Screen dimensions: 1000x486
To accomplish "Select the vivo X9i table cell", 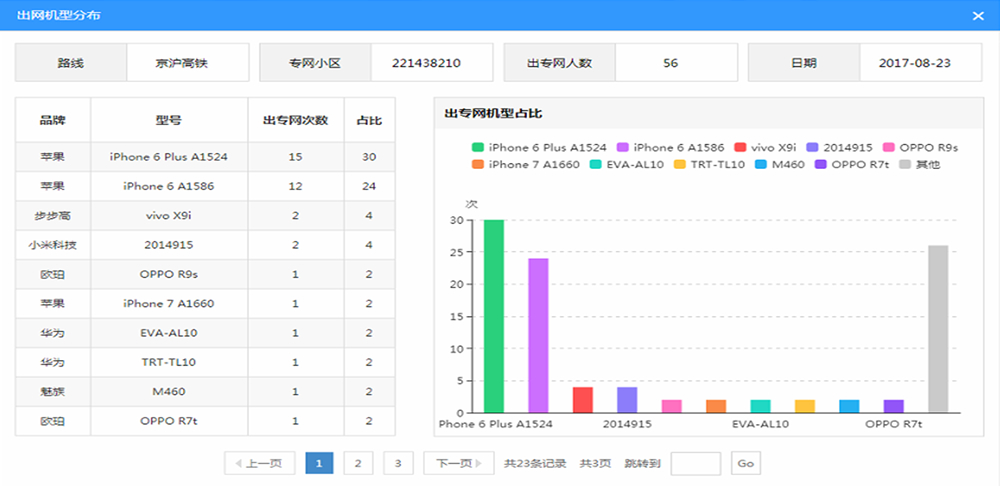I will (169, 216).
